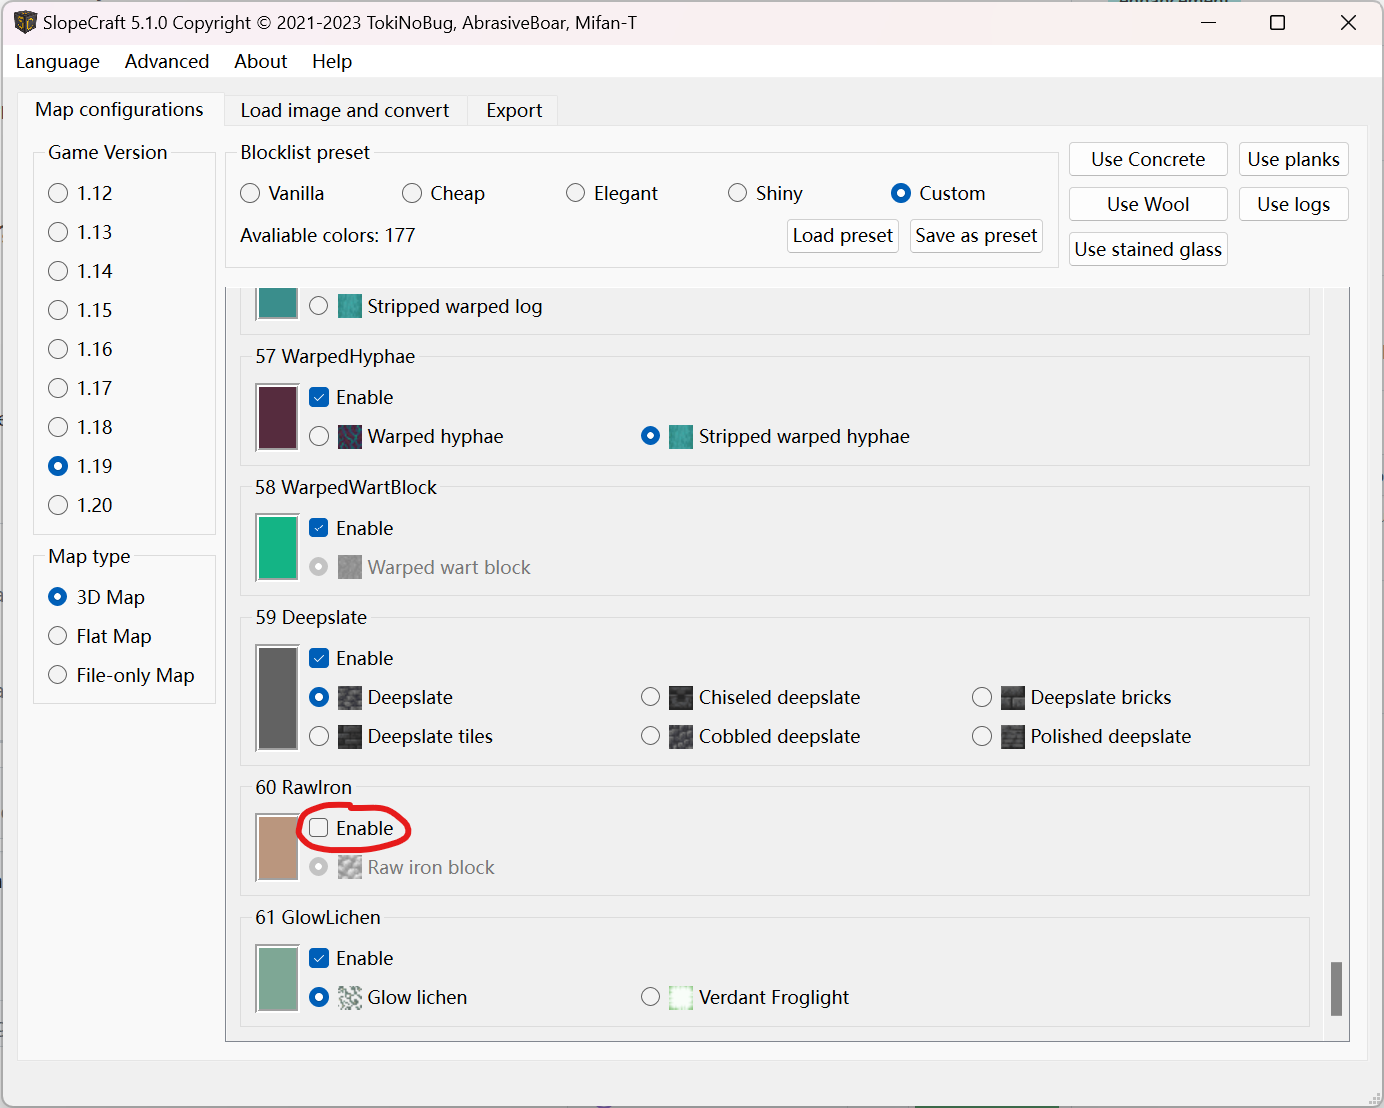Image resolution: width=1384 pixels, height=1108 pixels.
Task: Open the Export tab
Action: tap(512, 110)
